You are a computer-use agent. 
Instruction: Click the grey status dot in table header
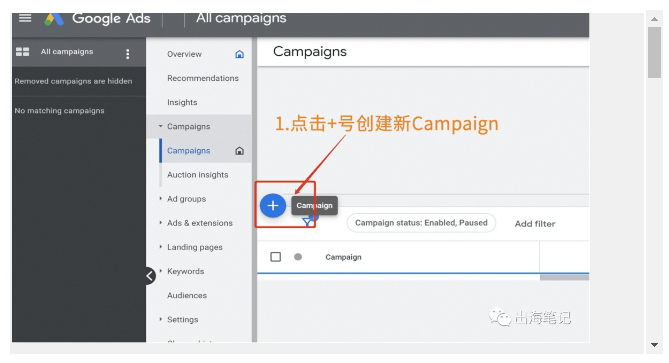click(298, 257)
